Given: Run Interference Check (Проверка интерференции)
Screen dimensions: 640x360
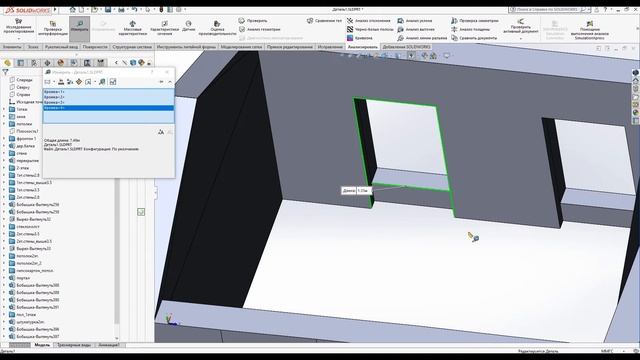Looking at the screenshot, I should (53, 28).
